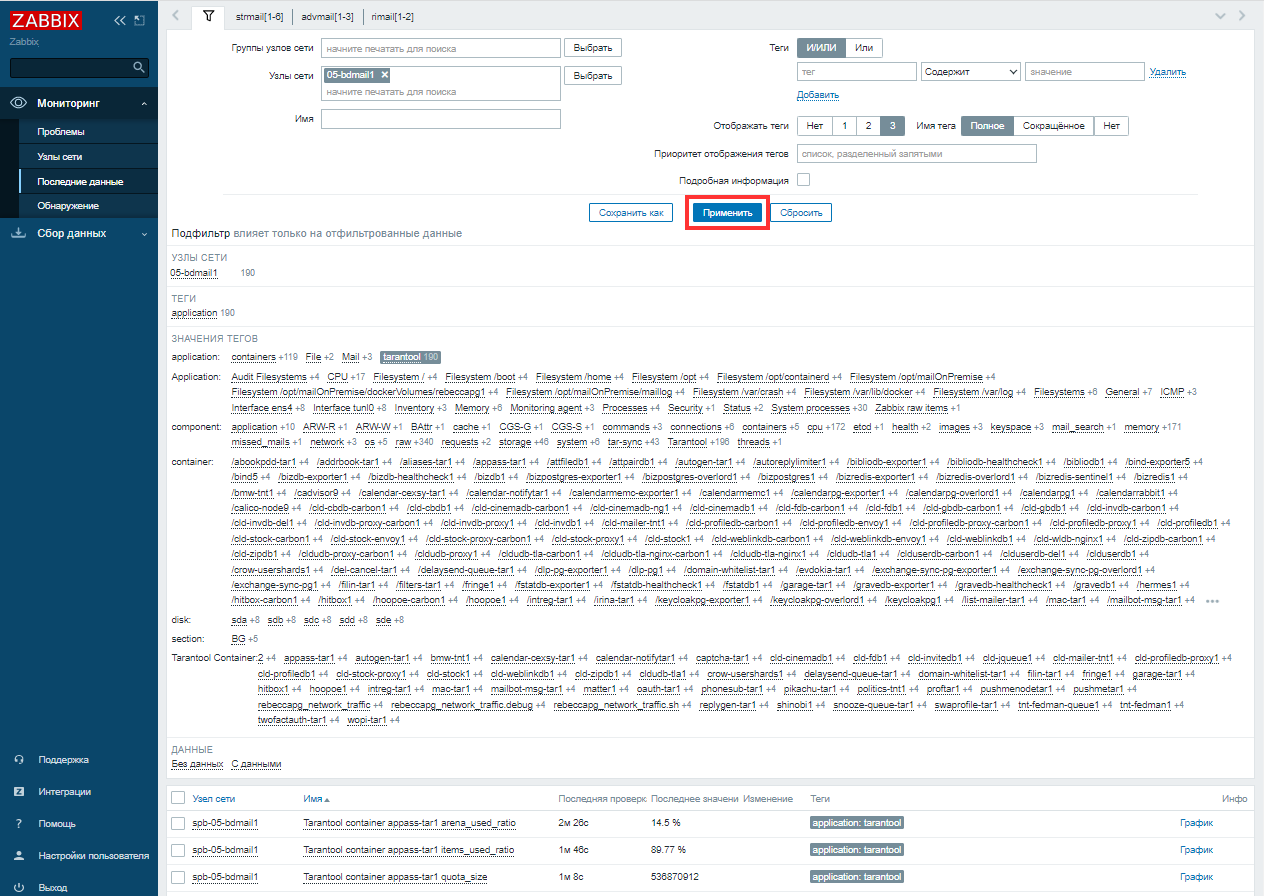Click the user settings person icon
This screenshot has height=896, width=1264.
(x=18, y=856)
